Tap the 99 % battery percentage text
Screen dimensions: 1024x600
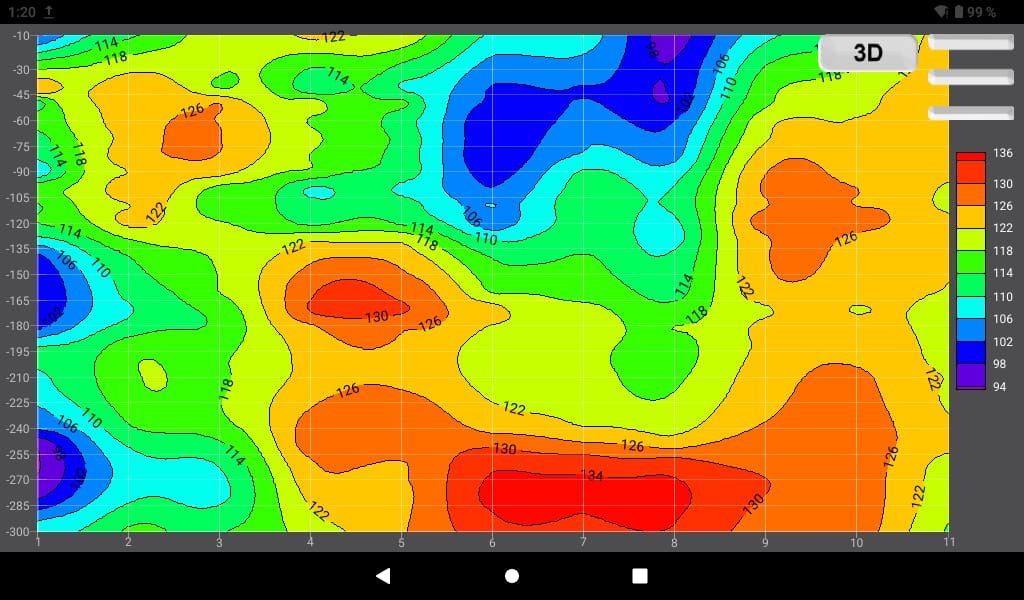coord(982,12)
